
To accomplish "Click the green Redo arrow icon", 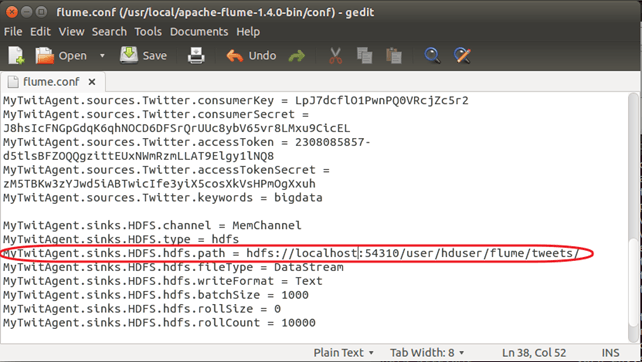I will pos(296,56).
